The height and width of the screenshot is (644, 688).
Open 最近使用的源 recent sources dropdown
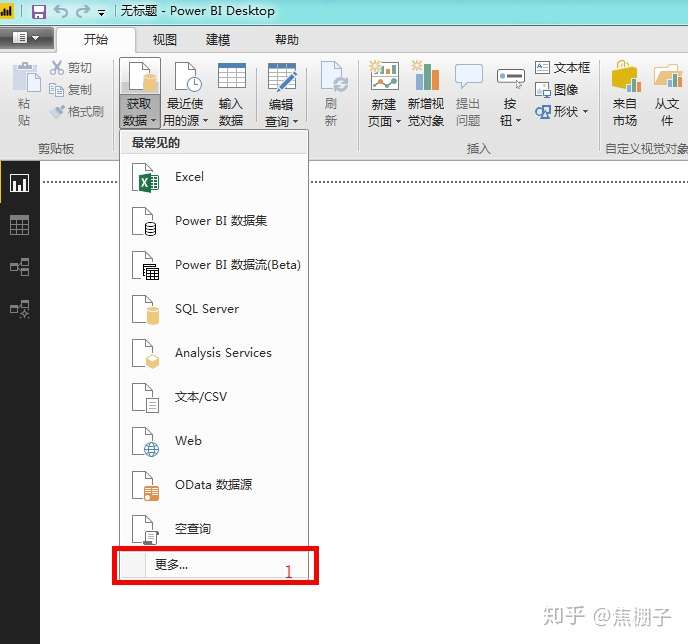pyautogui.click(x=186, y=94)
